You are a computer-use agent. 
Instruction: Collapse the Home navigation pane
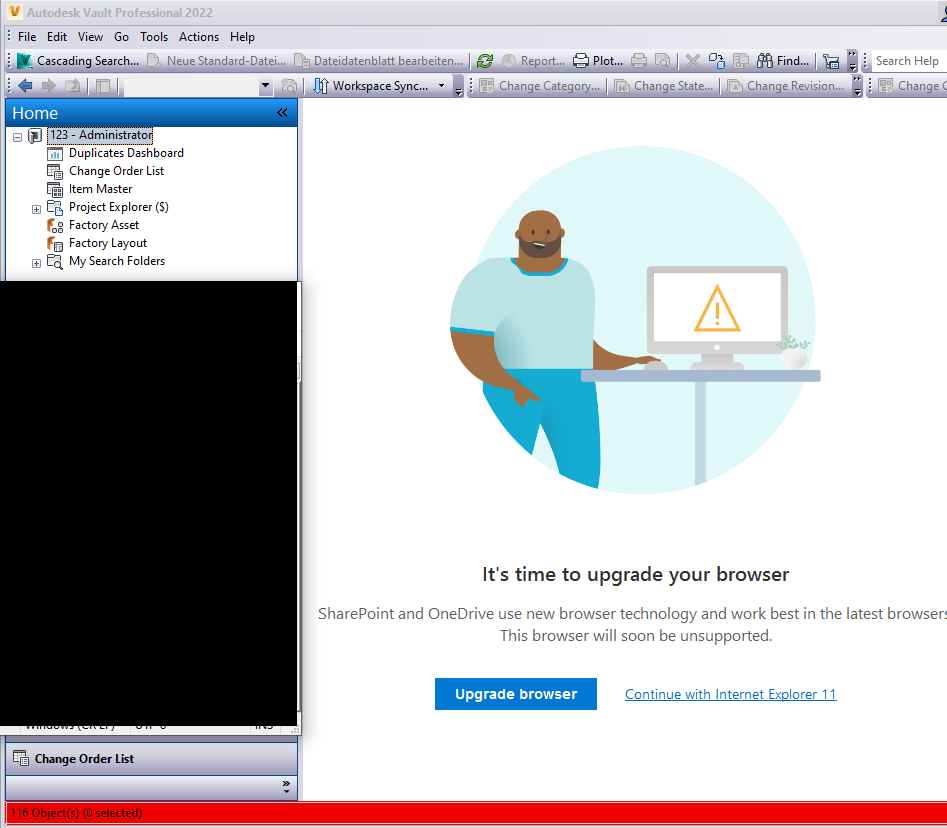[282, 113]
